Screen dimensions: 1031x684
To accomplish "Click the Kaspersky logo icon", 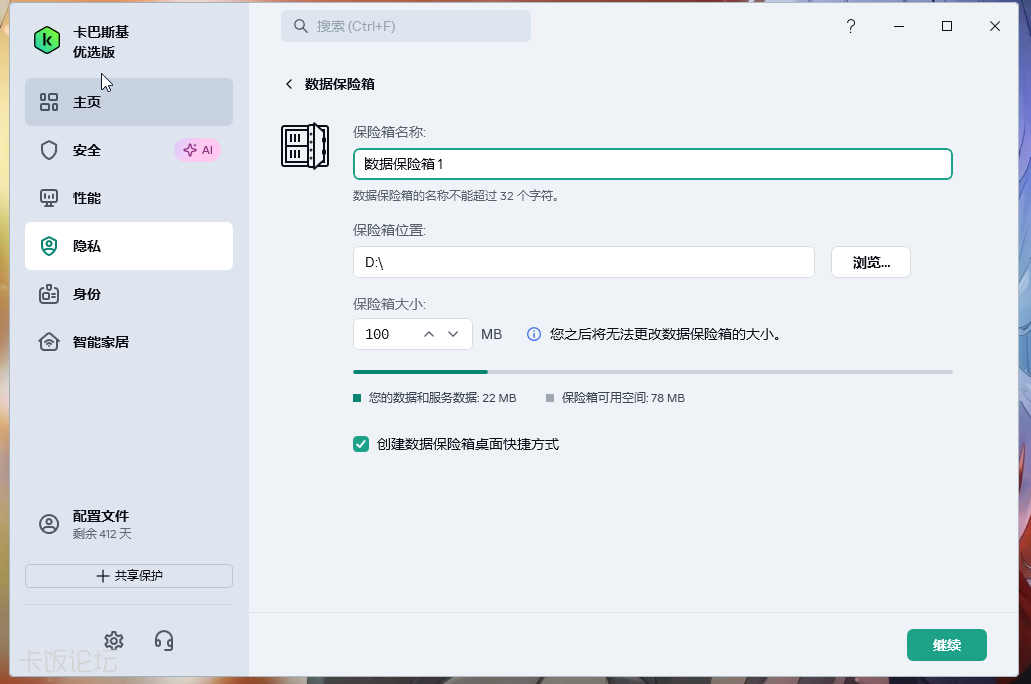I will tap(47, 41).
